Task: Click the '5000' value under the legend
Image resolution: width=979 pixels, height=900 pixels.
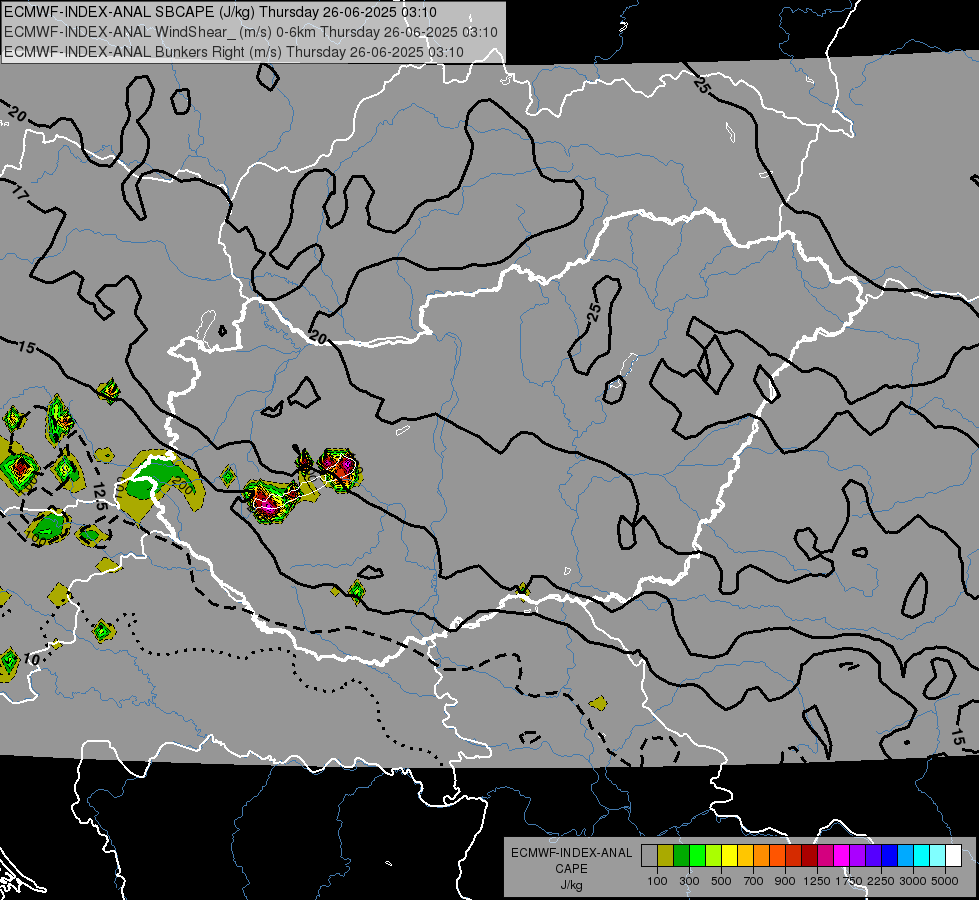Action: point(945,881)
